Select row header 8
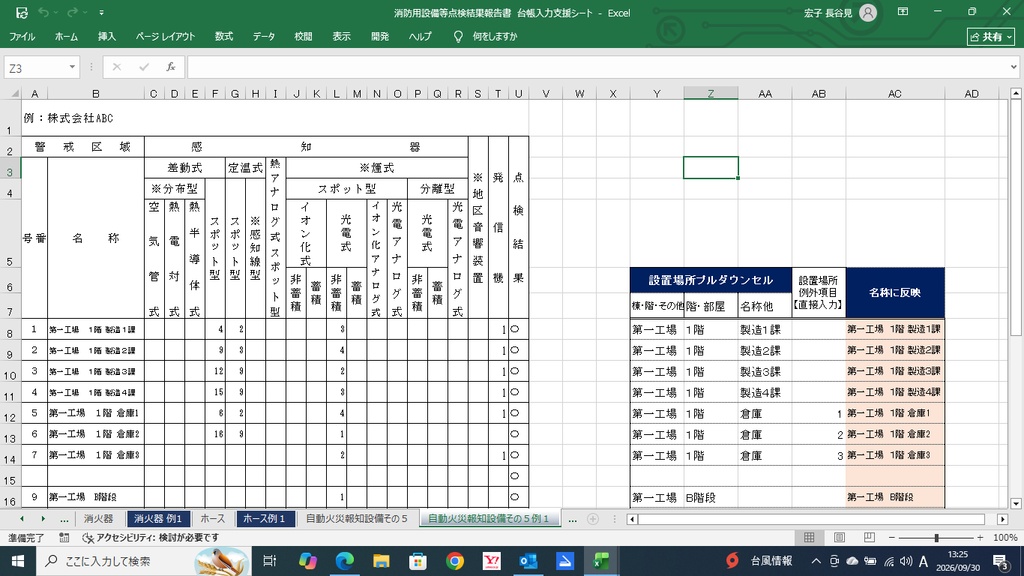Screen dimensions: 1024x576 [10, 332]
